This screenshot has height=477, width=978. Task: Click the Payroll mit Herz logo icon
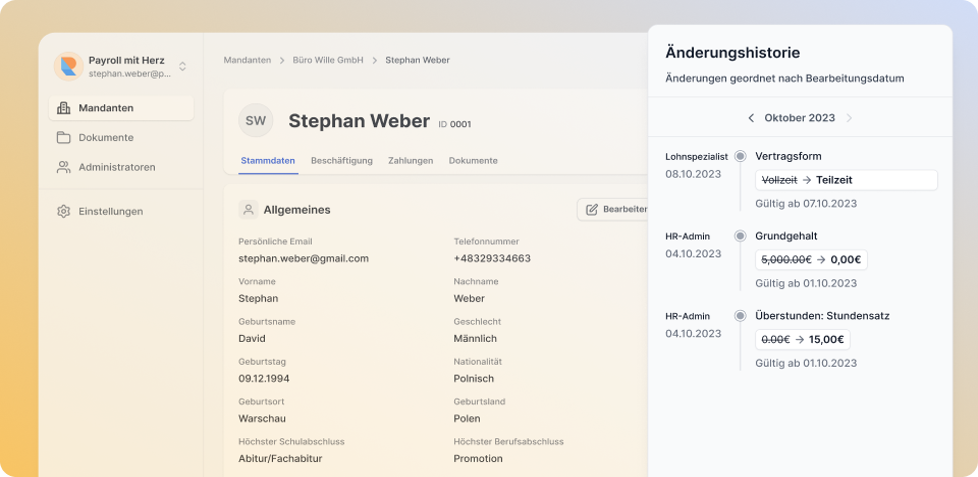point(69,67)
